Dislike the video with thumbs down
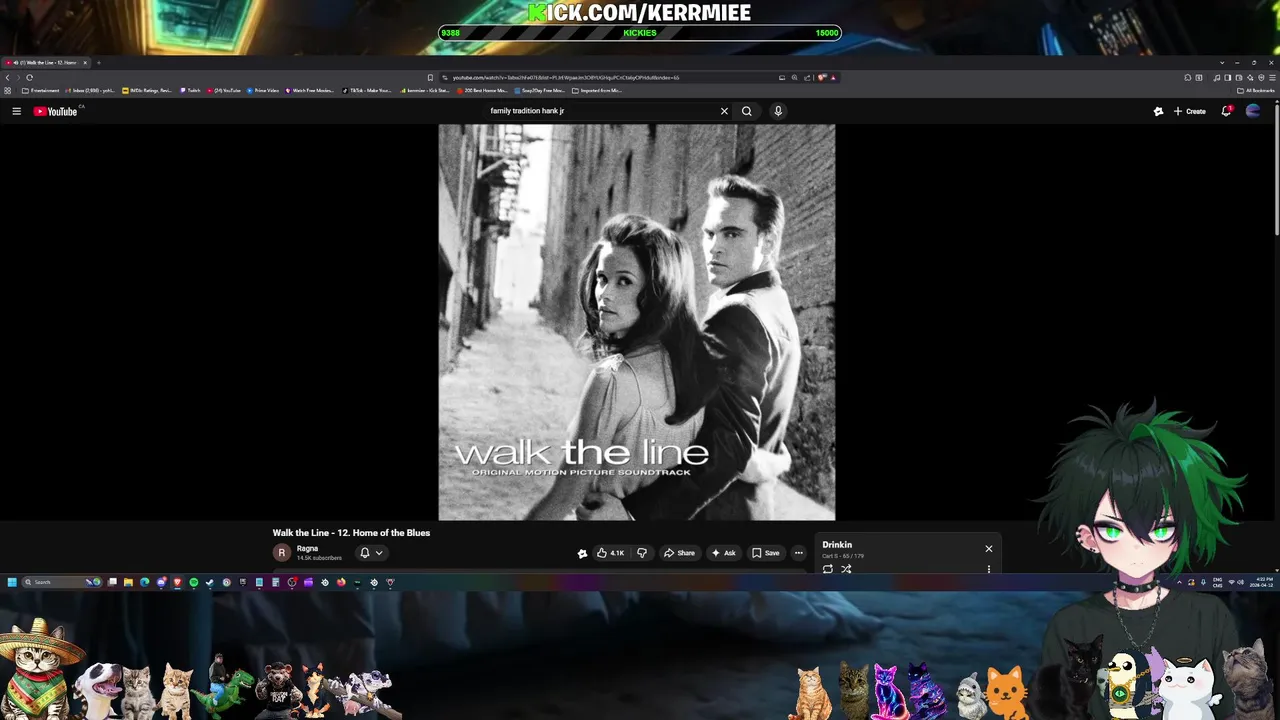The image size is (1280, 720). pyautogui.click(x=642, y=553)
